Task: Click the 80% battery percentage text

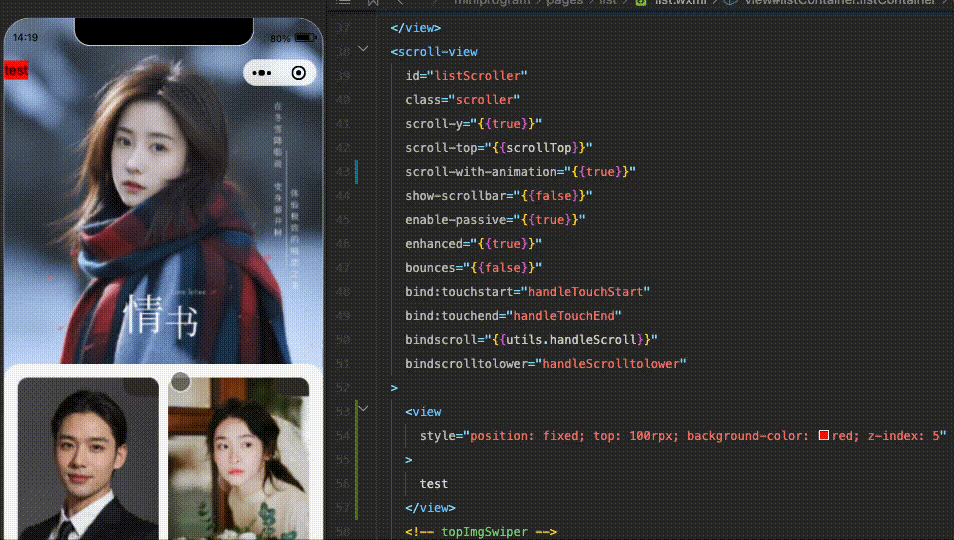Action: coord(280,38)
